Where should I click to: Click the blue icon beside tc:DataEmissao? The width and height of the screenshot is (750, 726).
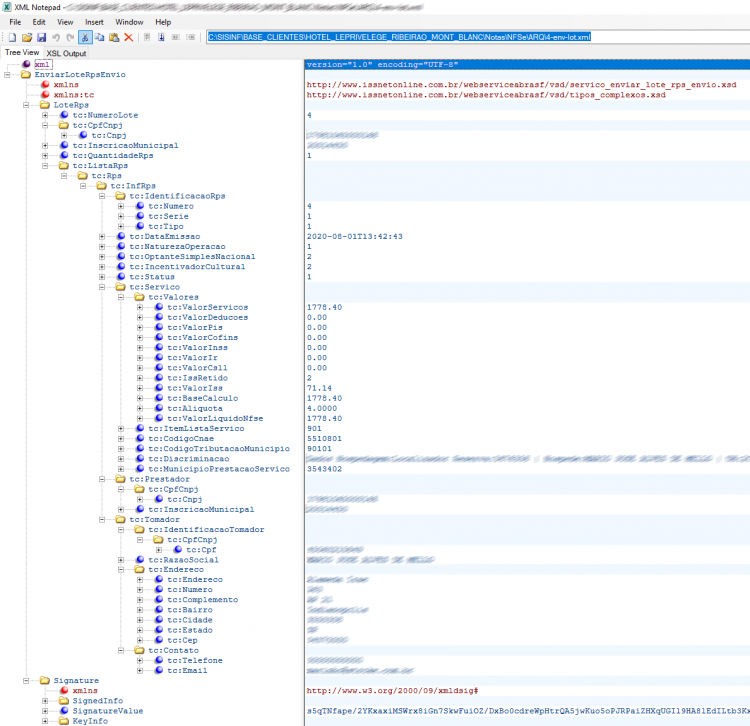click(x=121, y=236)
